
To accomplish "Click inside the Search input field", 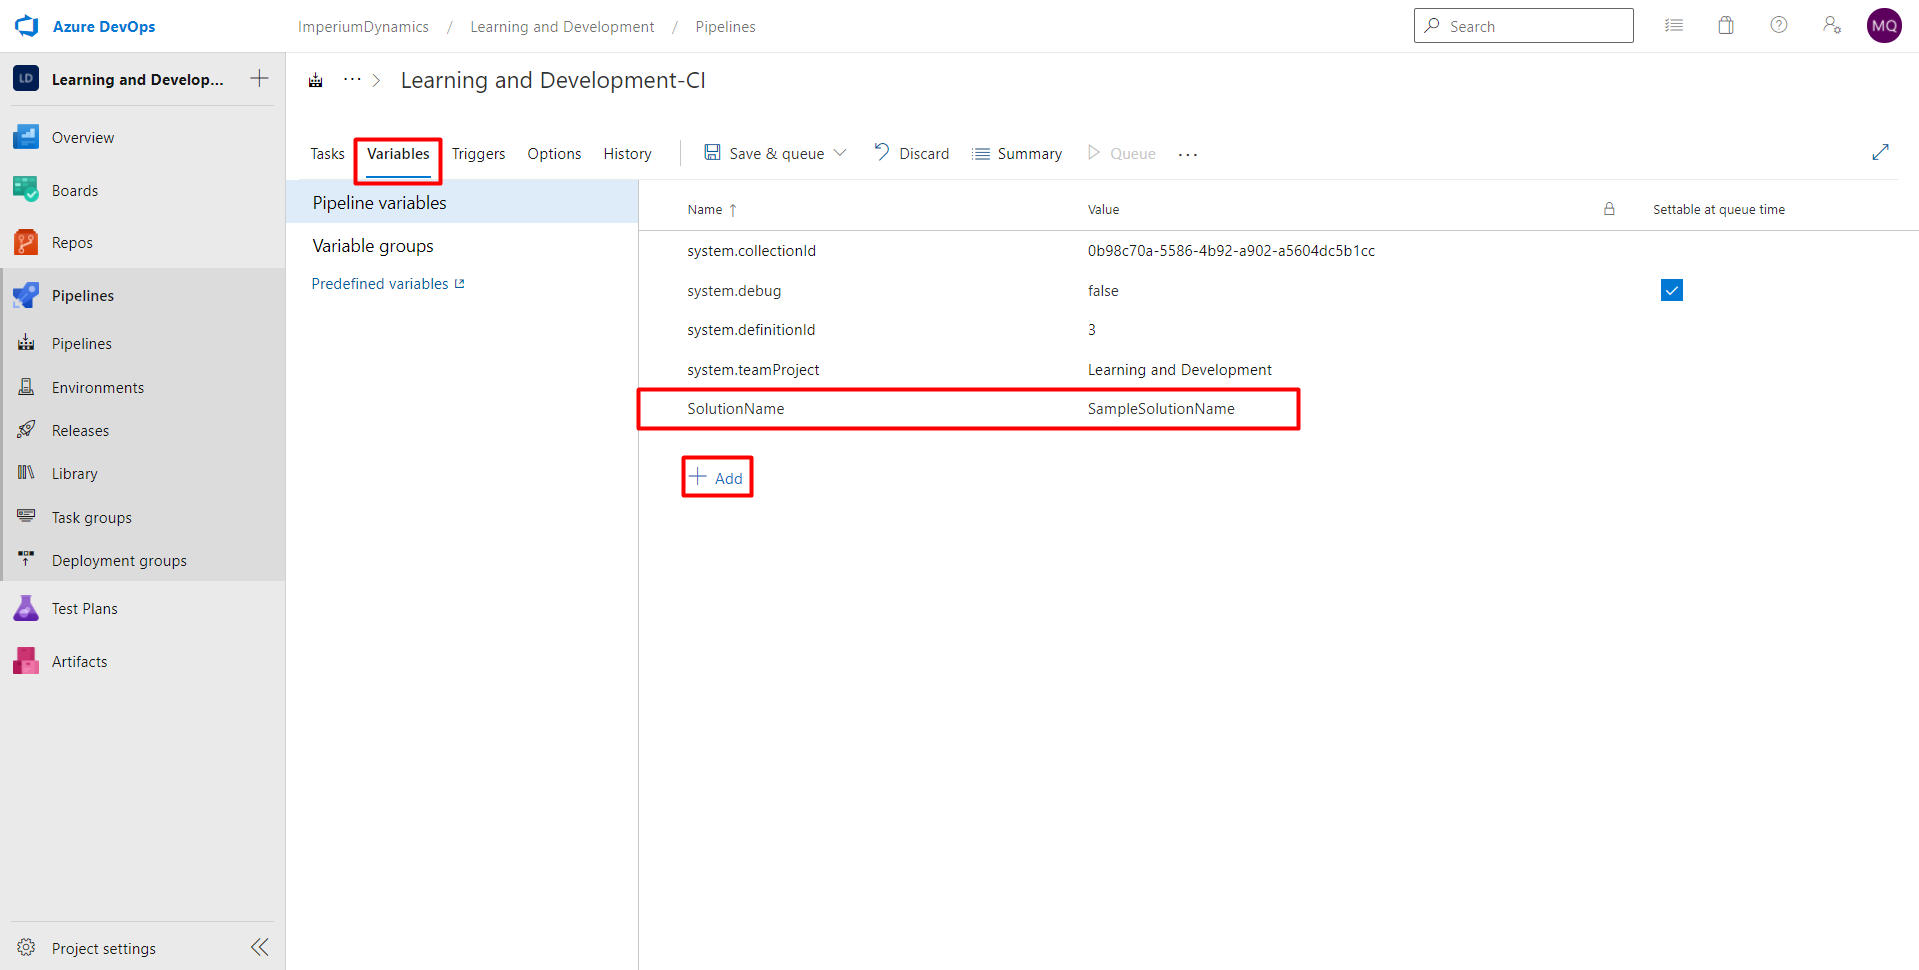I will (1523, 25).
